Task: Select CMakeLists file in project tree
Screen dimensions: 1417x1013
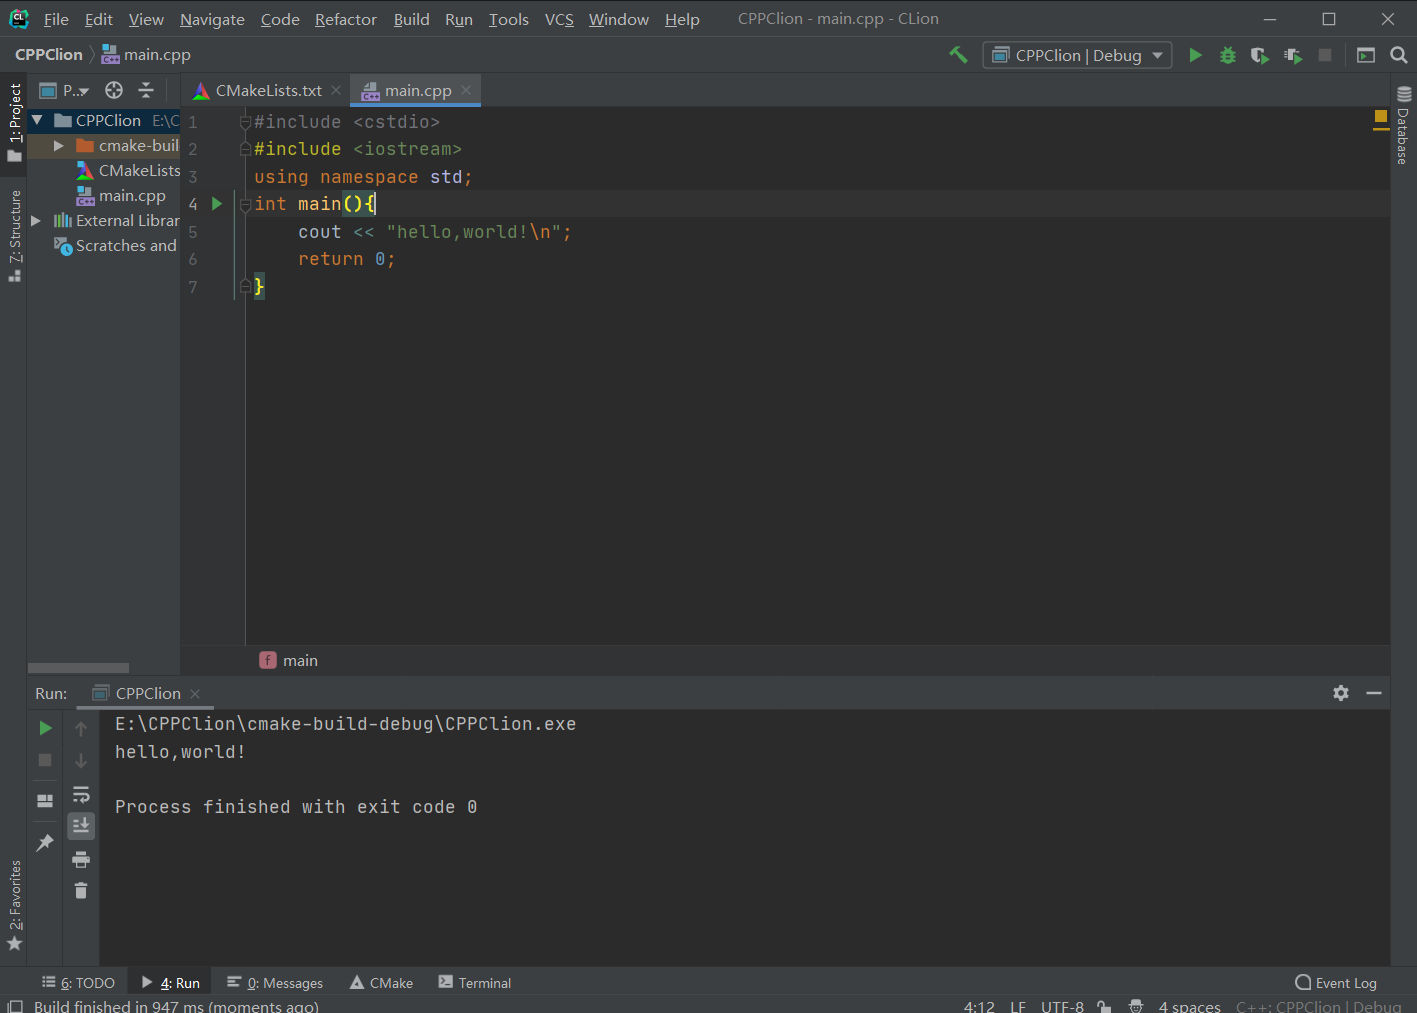Action: (x=129, y=171)
